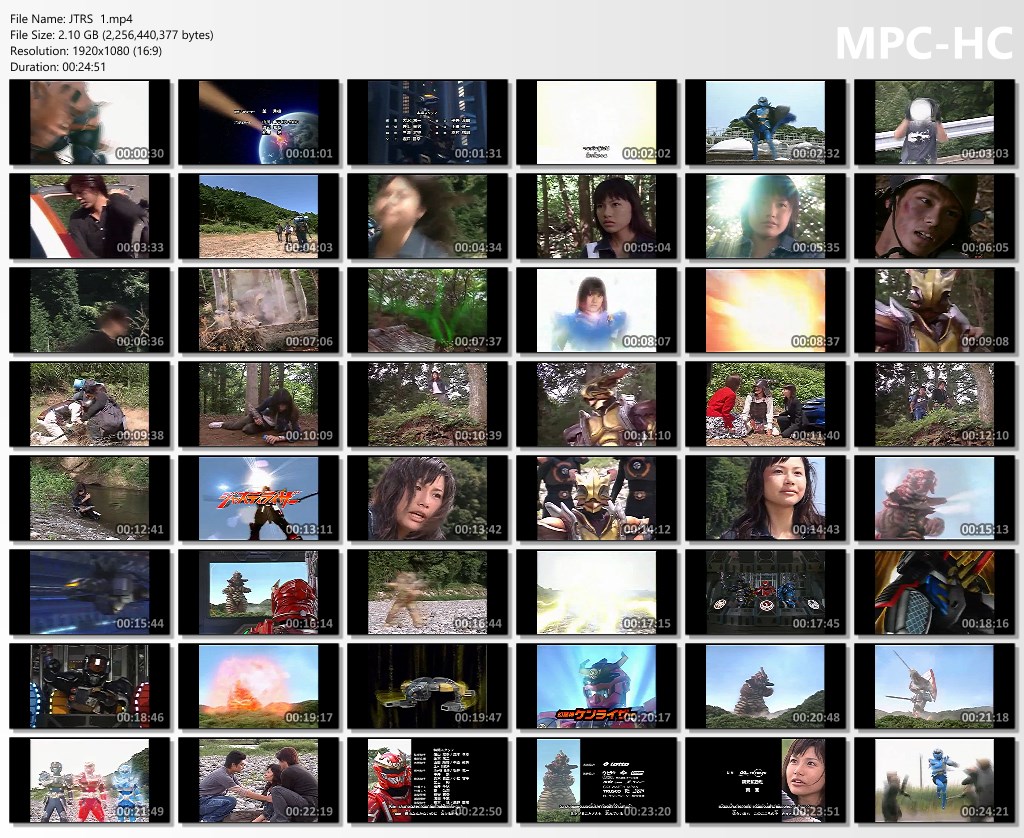
Task: View the thumbnail at 00:16:14
Action: [x=259, y=592]
